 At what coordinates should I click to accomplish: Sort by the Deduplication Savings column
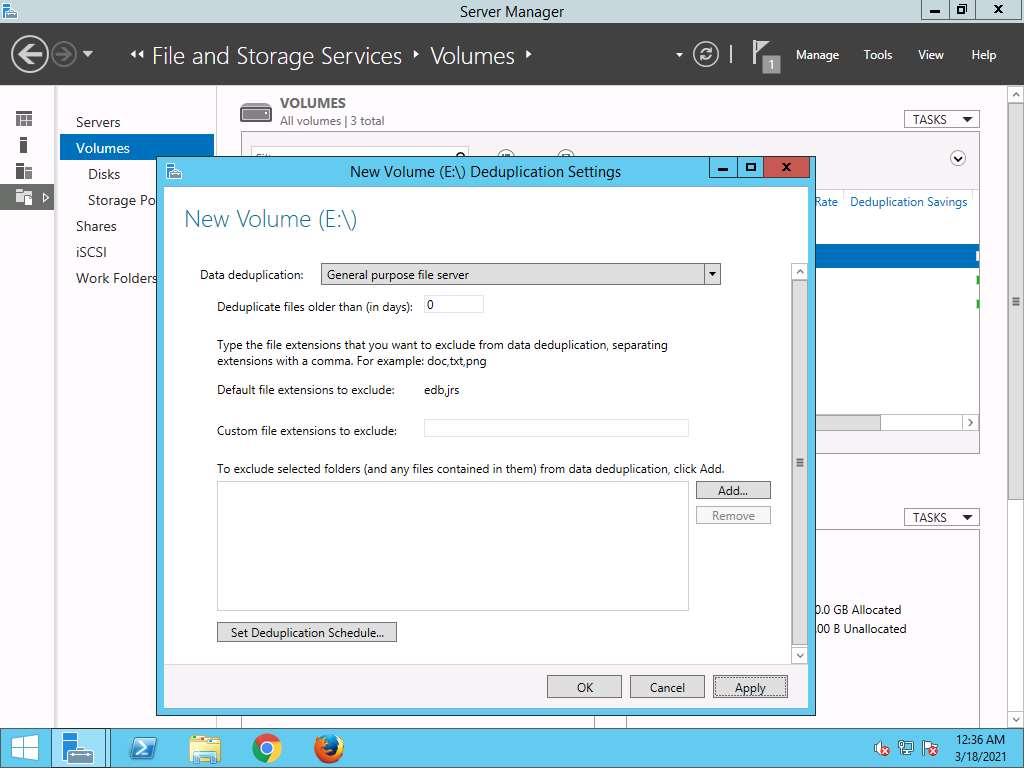[908, 202]
